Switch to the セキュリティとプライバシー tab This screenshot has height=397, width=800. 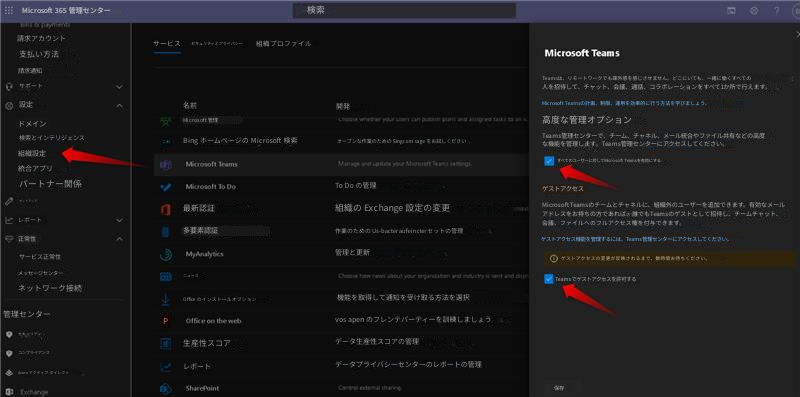click(x=217, y=44)
